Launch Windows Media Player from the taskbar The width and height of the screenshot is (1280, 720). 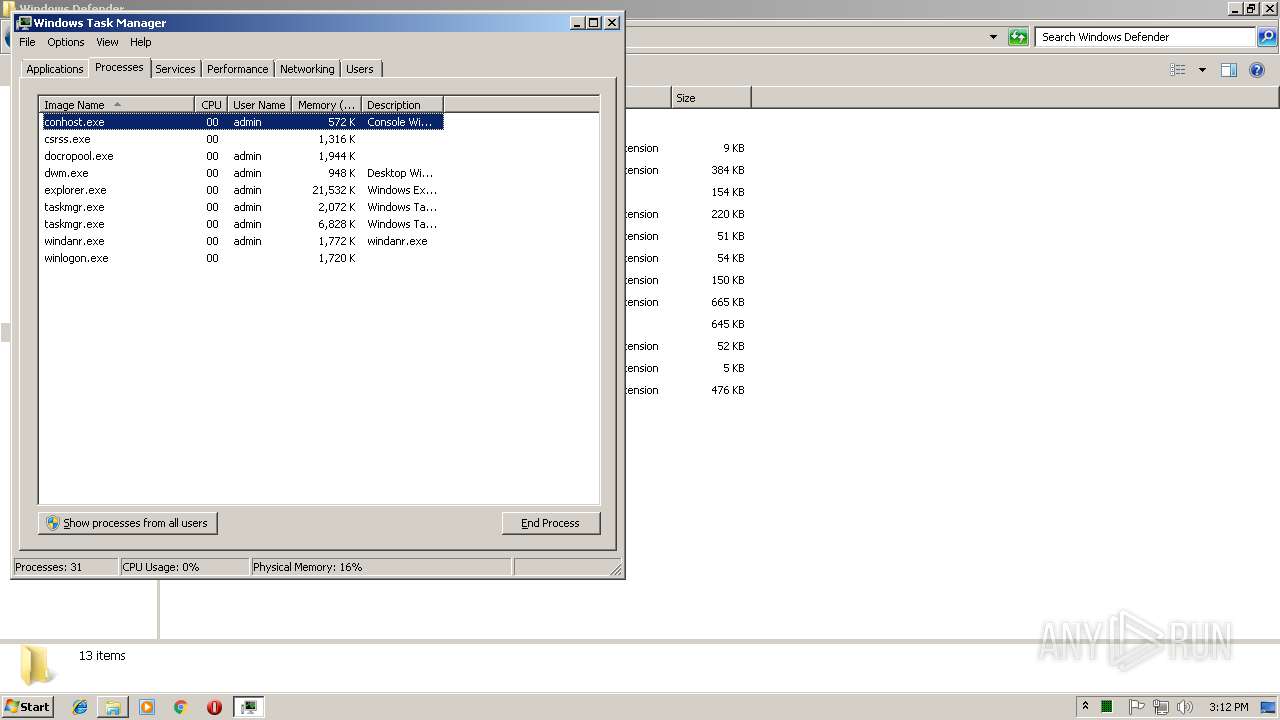click(147, 707)
